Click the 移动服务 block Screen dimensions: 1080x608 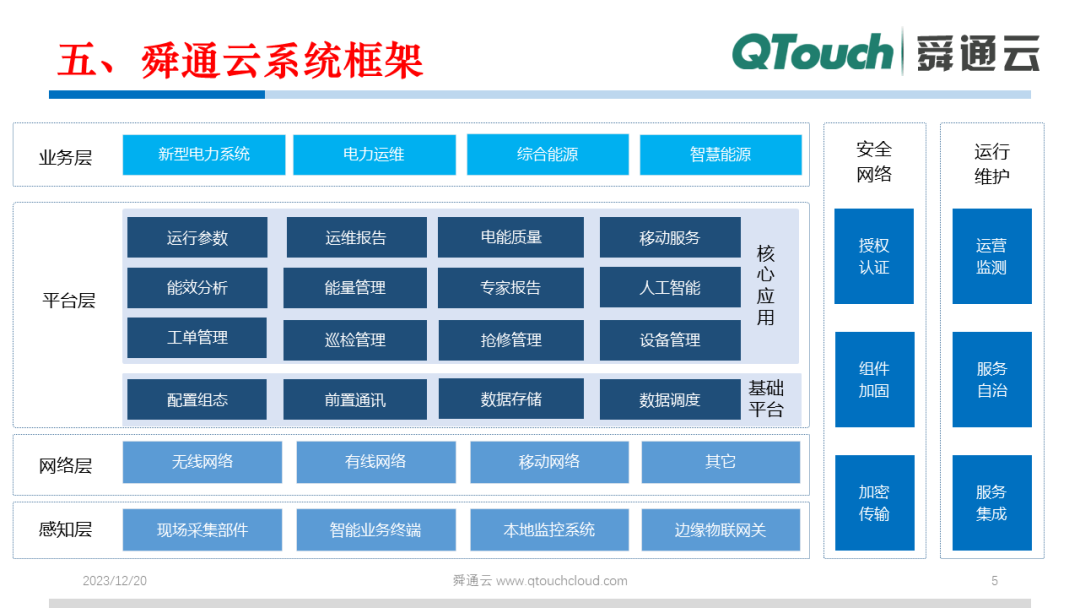click(670, 238)
